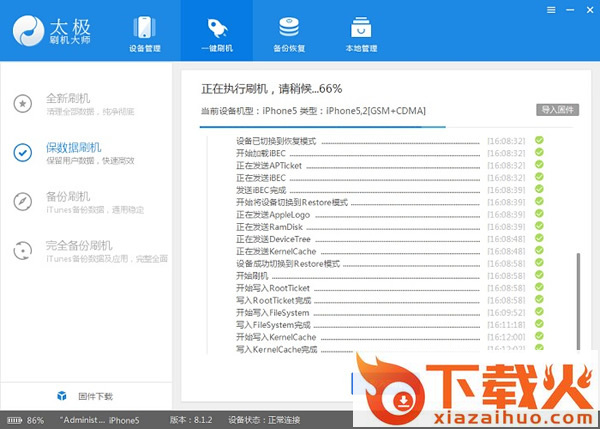The height and width of the screenshot is (429, 600).
Task: Click green check beside 正在发送RamDisk
Action: (539, 226)
